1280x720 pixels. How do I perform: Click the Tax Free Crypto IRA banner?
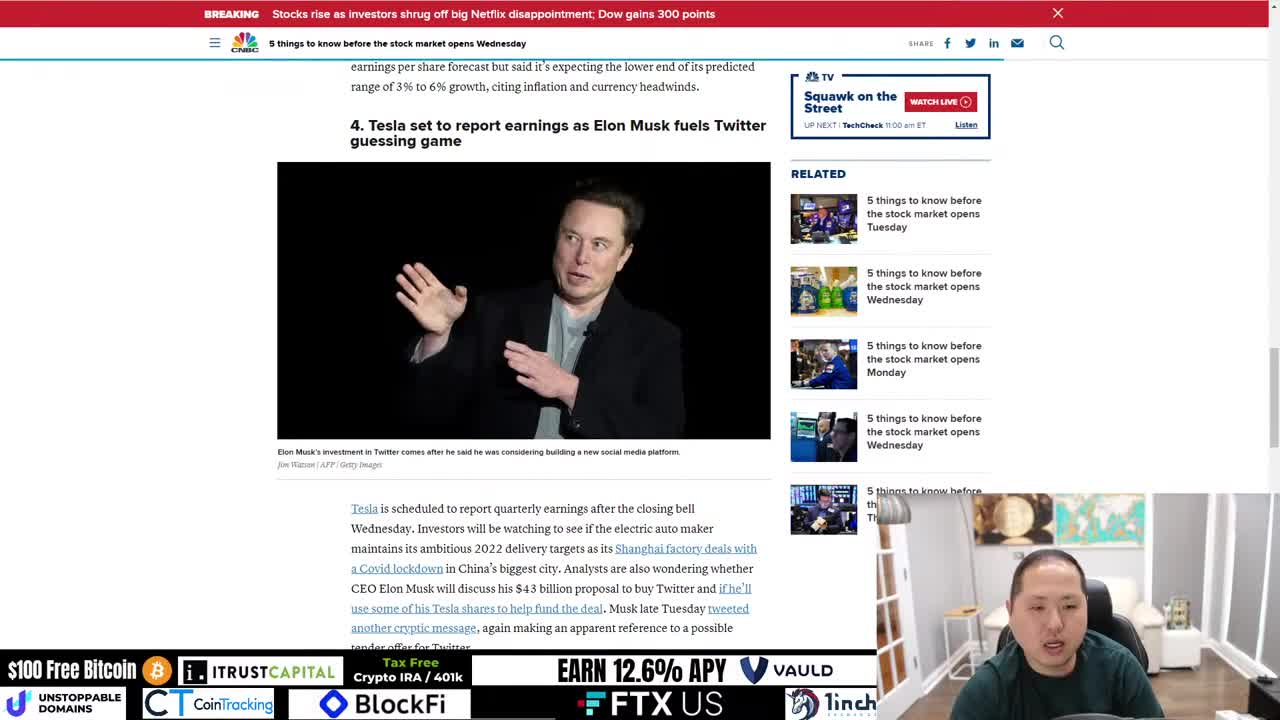[x=409, y=670]
